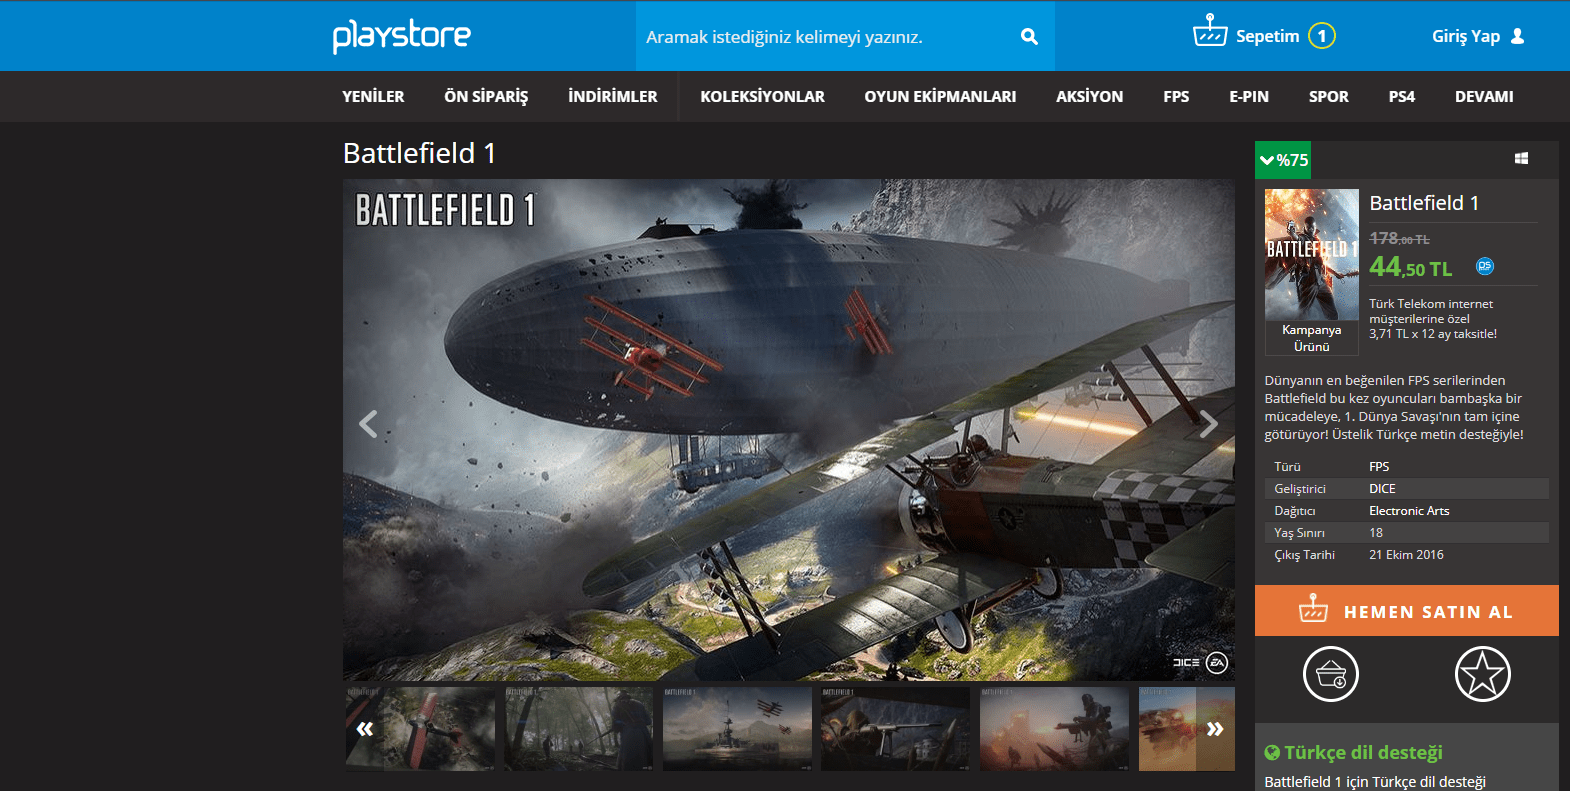Open the Sepetim cart link

click(1267, 36)
